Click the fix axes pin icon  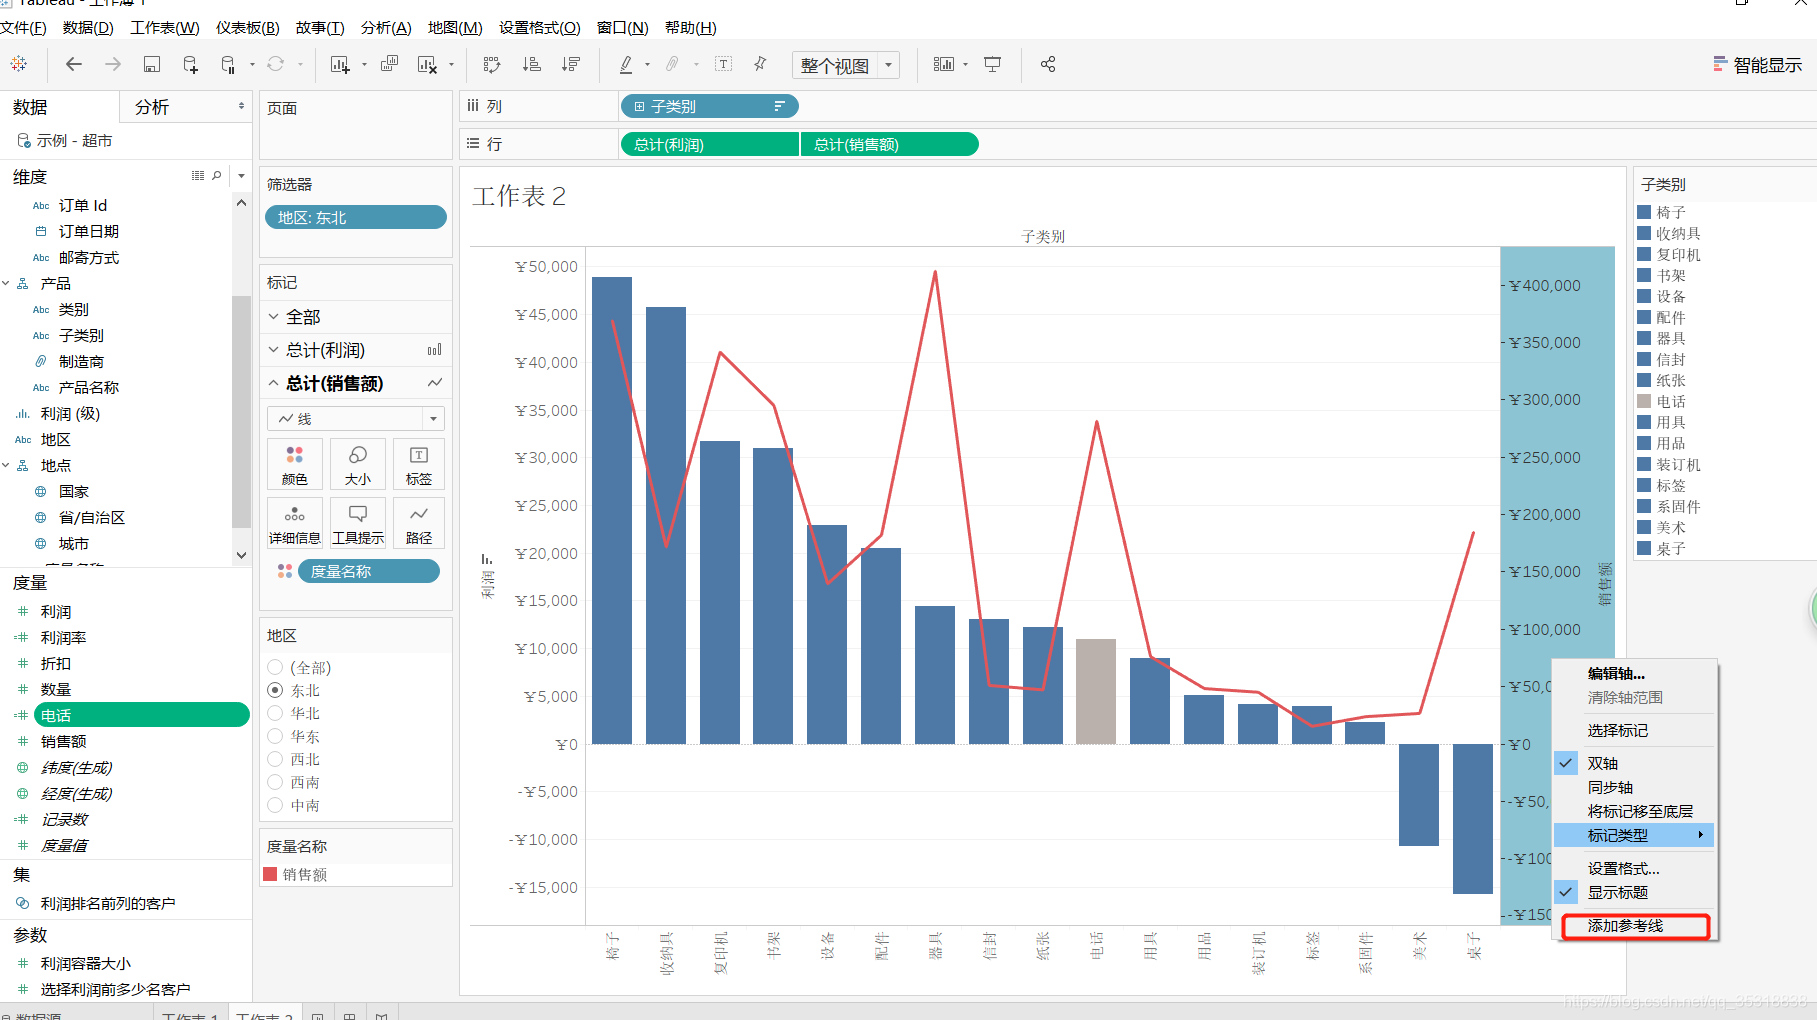[760, 64]
